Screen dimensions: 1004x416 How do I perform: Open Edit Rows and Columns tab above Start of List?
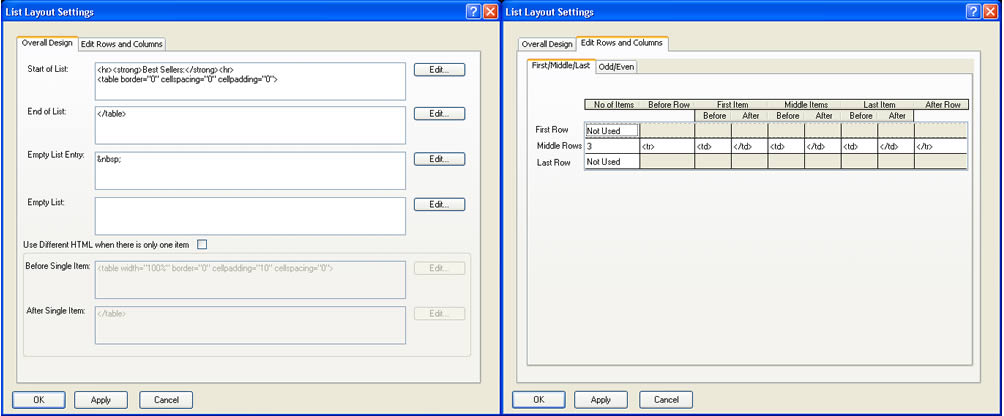(122, 44)
